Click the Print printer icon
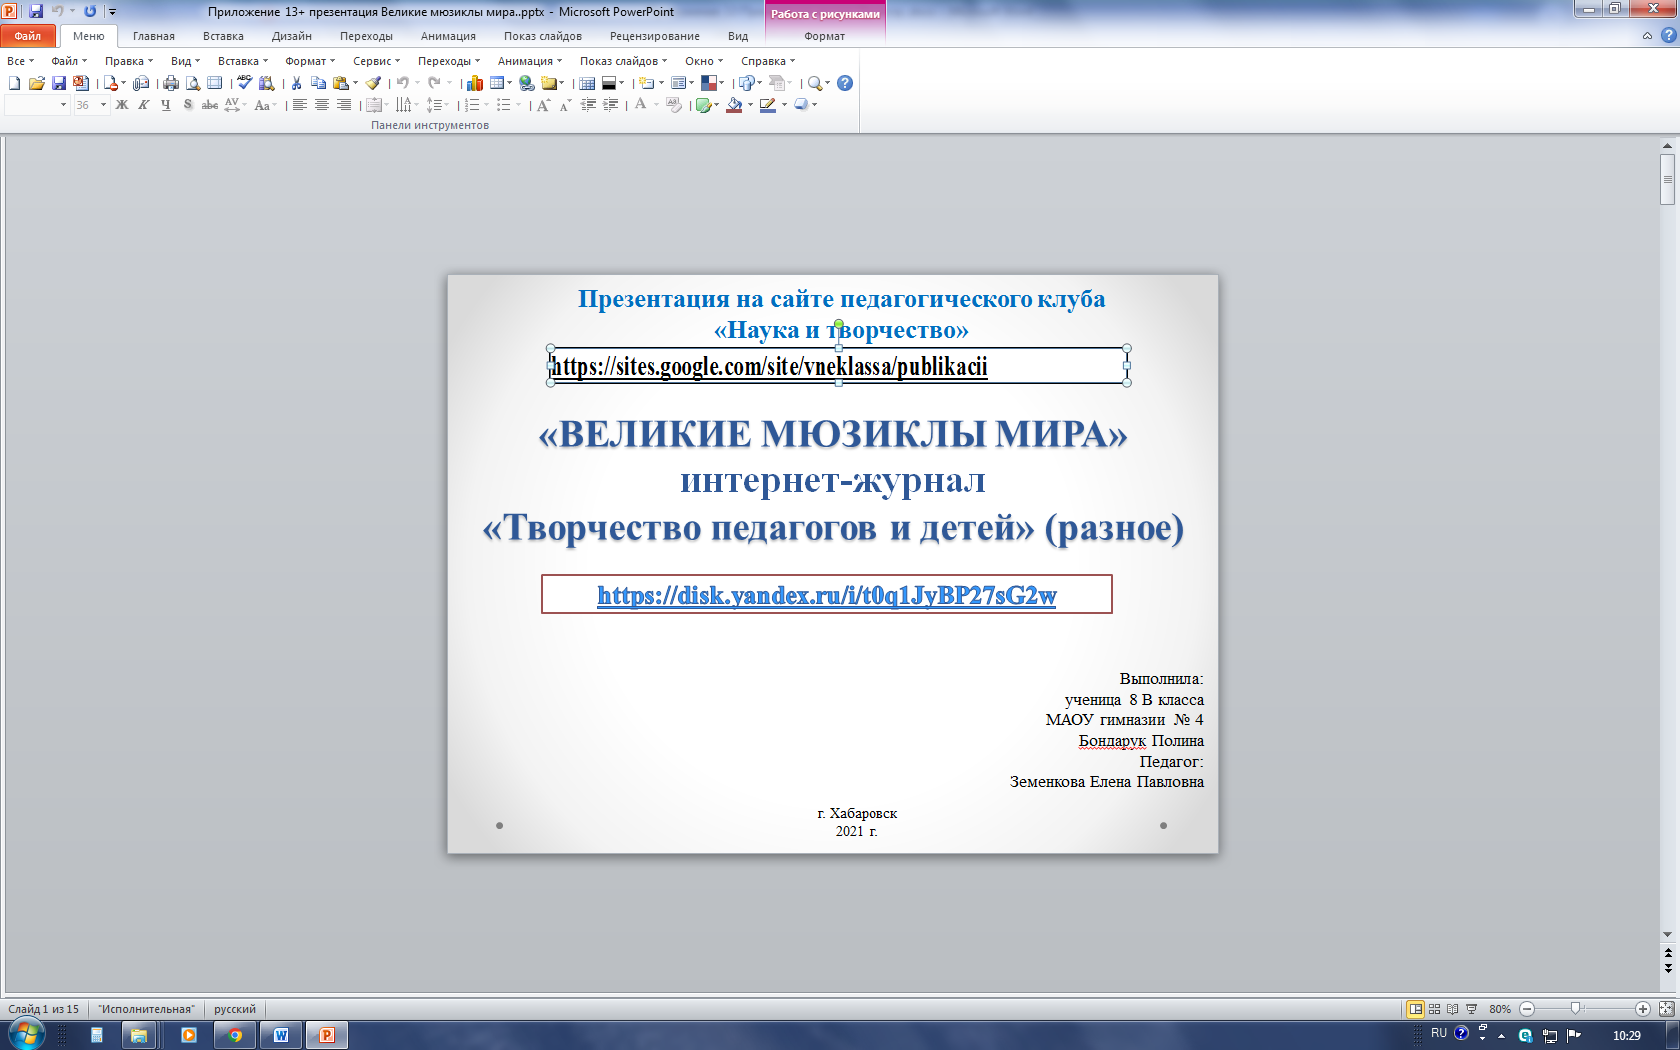Viewport: 1680px width, 1050px height. [171, 83]
